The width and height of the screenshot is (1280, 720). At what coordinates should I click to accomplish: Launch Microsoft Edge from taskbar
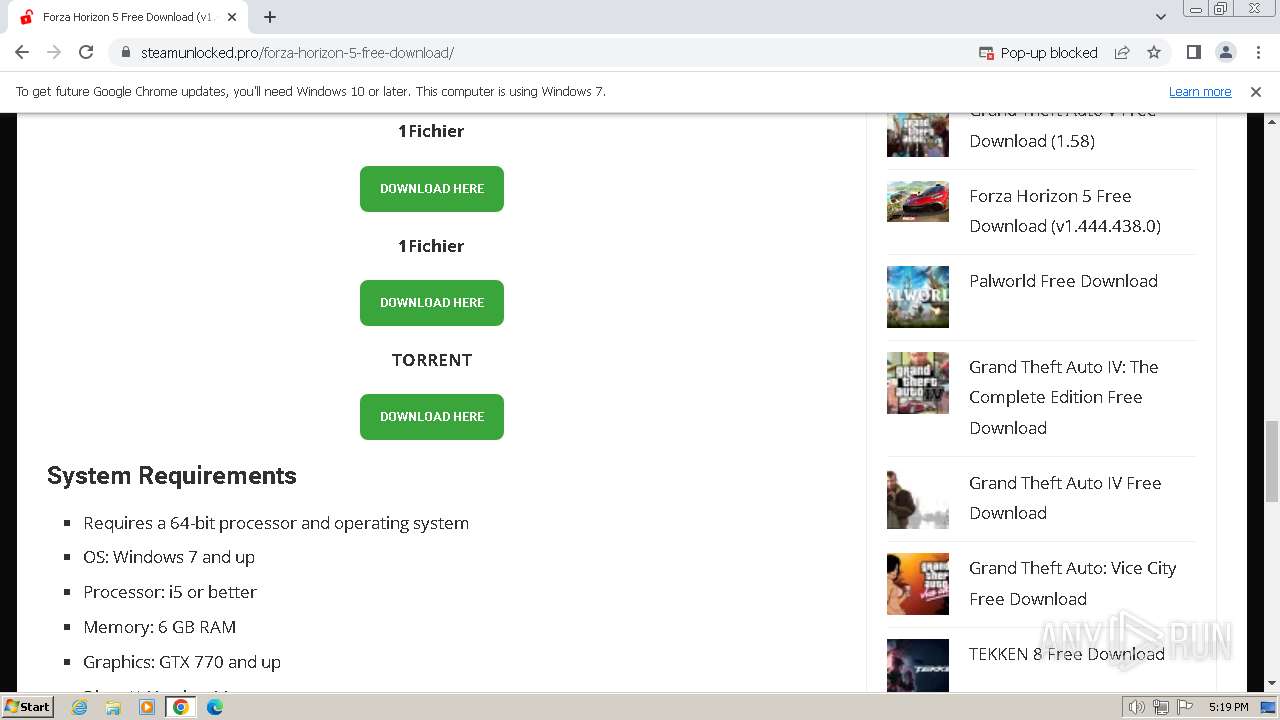(214, 707)
